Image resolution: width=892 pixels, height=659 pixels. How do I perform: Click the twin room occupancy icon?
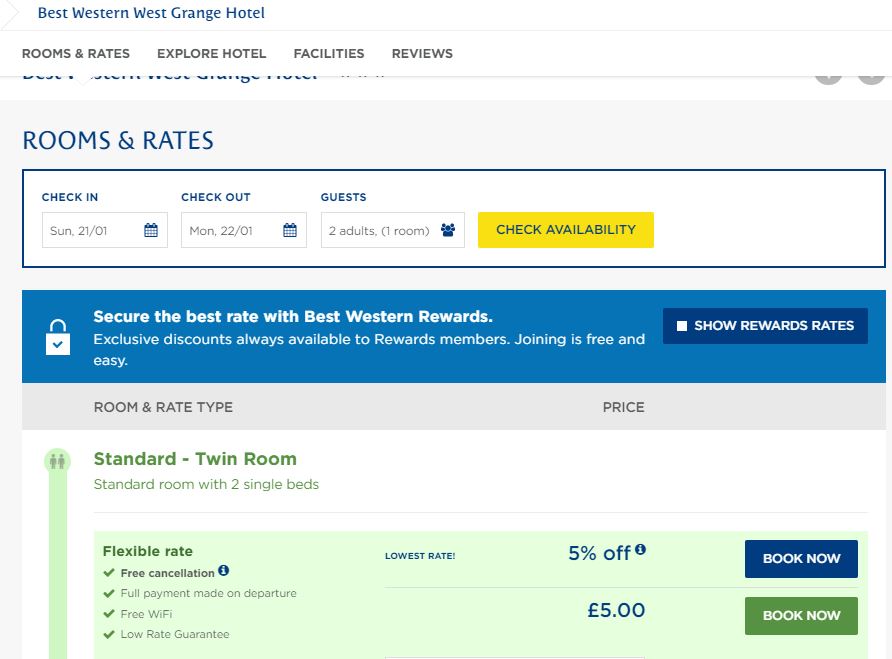(x=57, y=460)
